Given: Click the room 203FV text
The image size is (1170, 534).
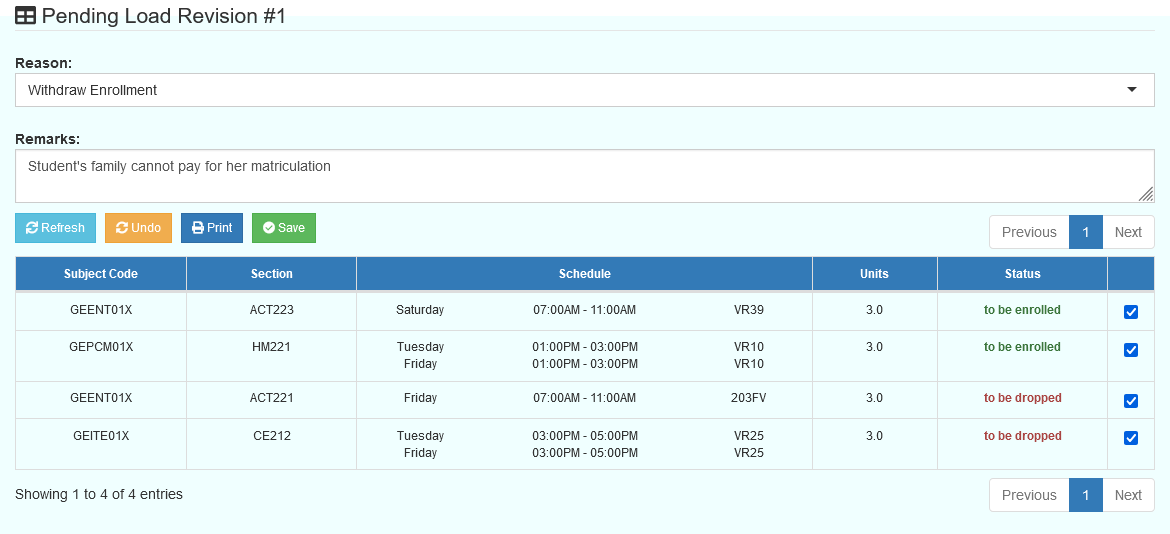Looking at the screenshot, I should (x=748, y=398).
